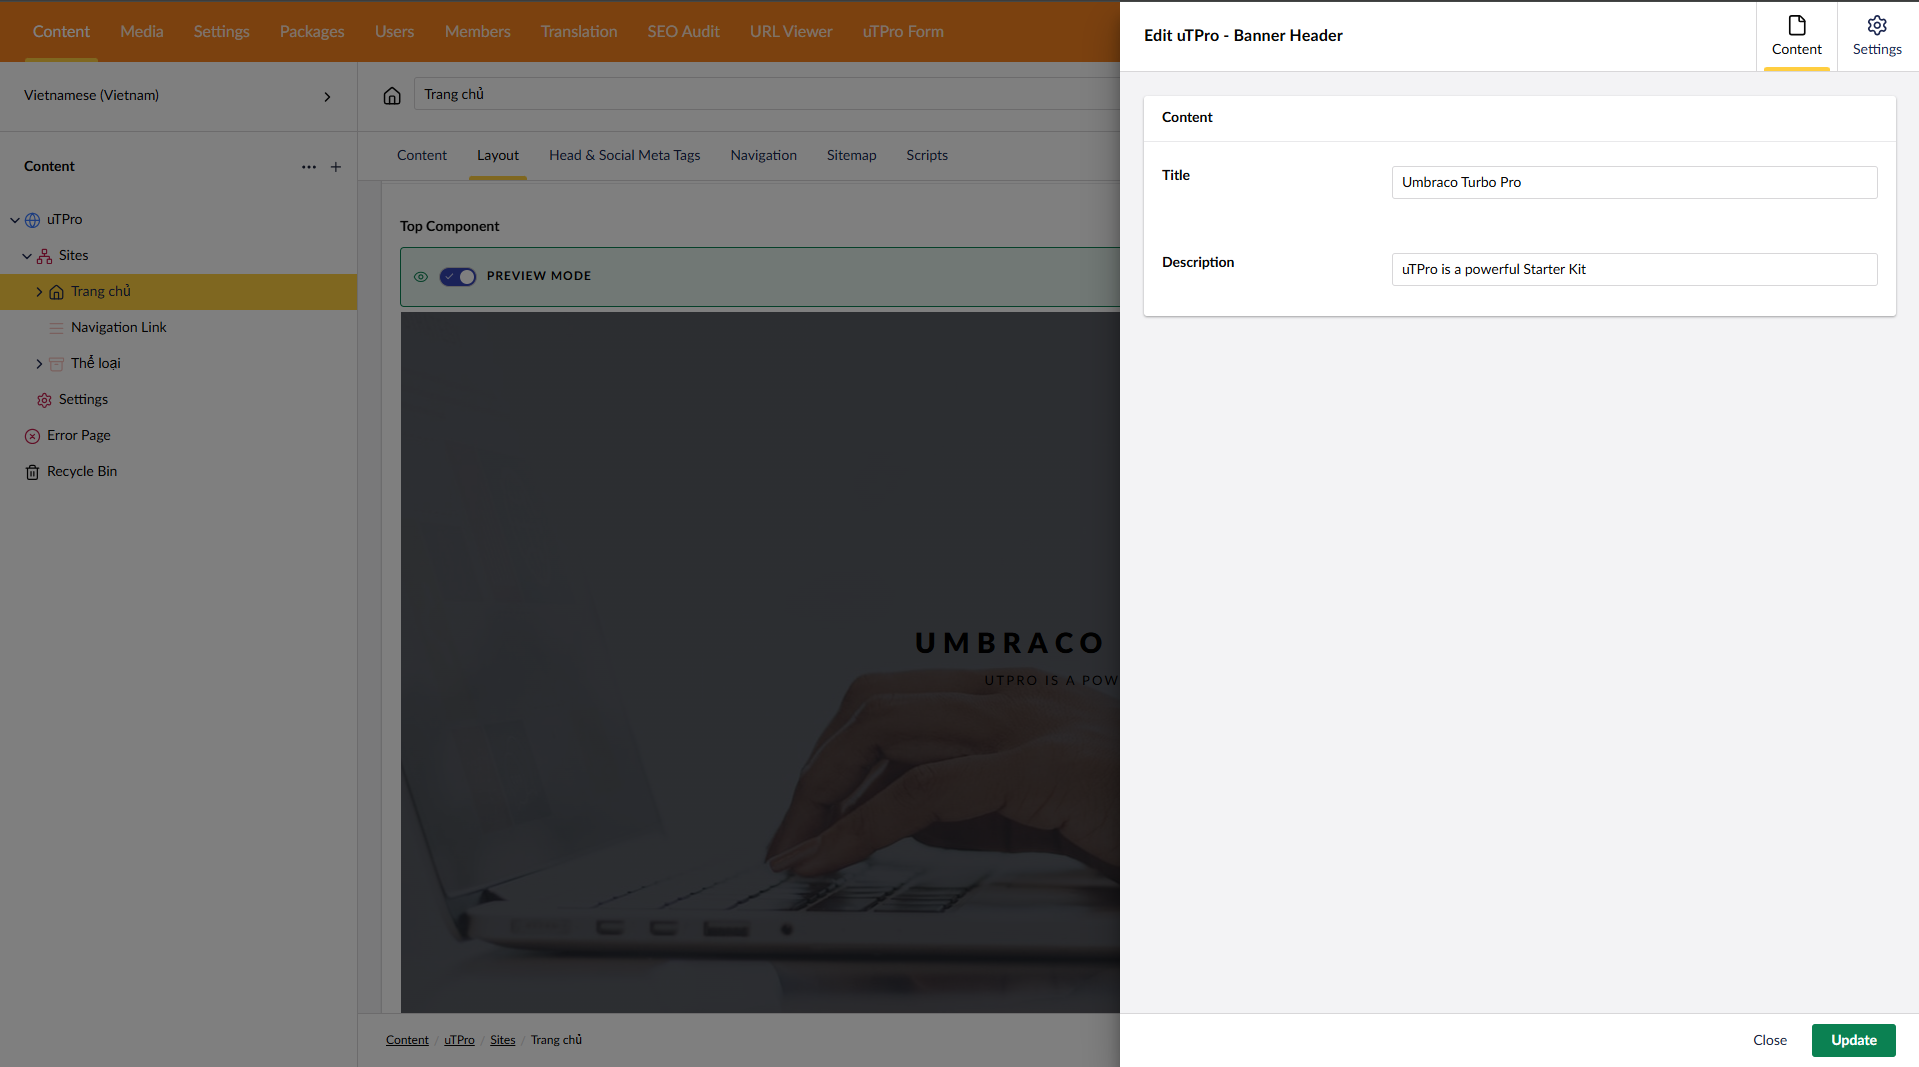
Task: Click the Recycle Bin trash icon
Action: pos(32,472)
